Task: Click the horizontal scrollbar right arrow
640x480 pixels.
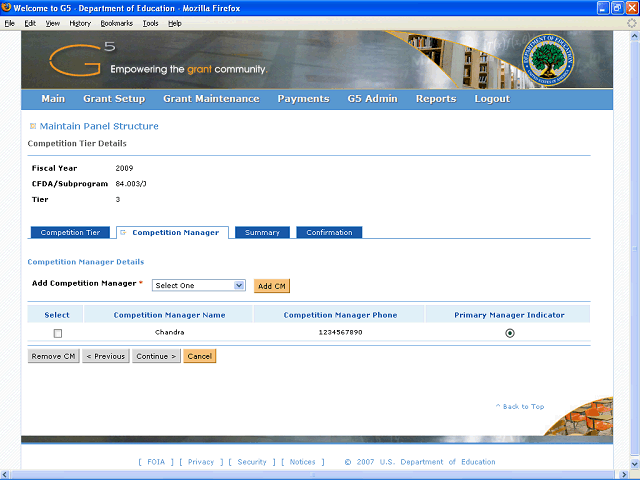Action: [624, 475]
